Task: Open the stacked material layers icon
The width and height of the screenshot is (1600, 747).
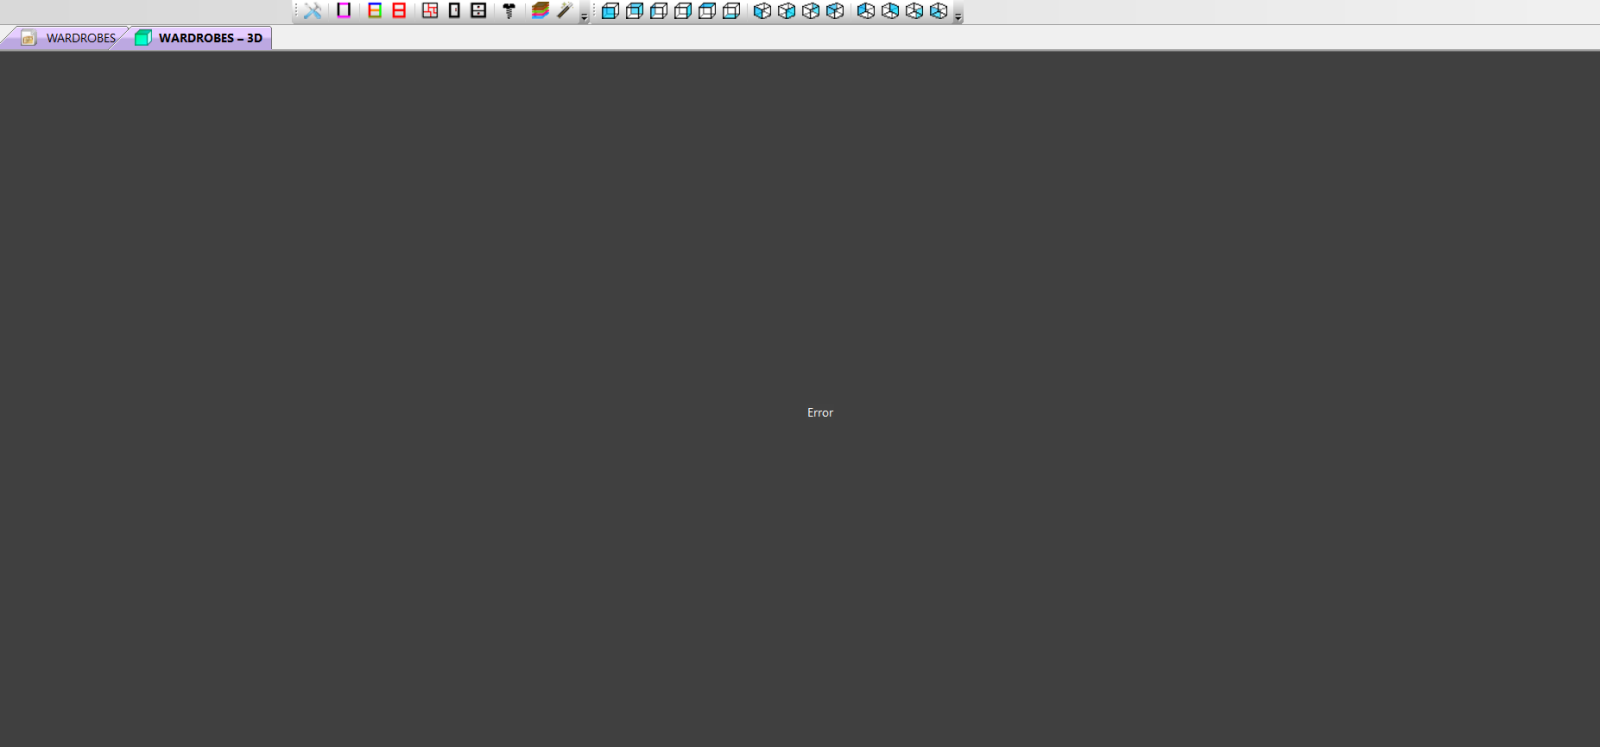Action: [540, 11]
